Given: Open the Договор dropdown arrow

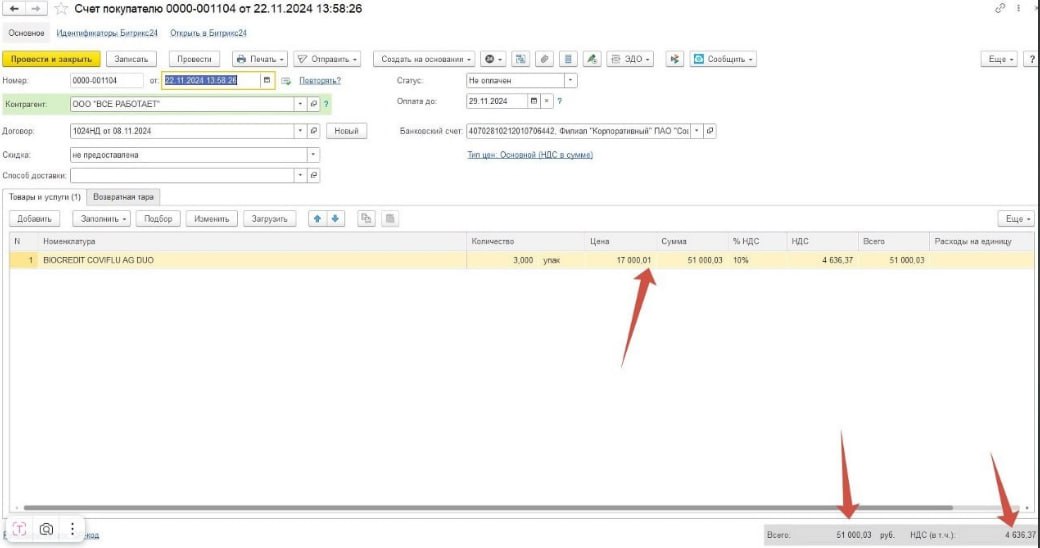Looking at the screenshot, I should 300,131.
